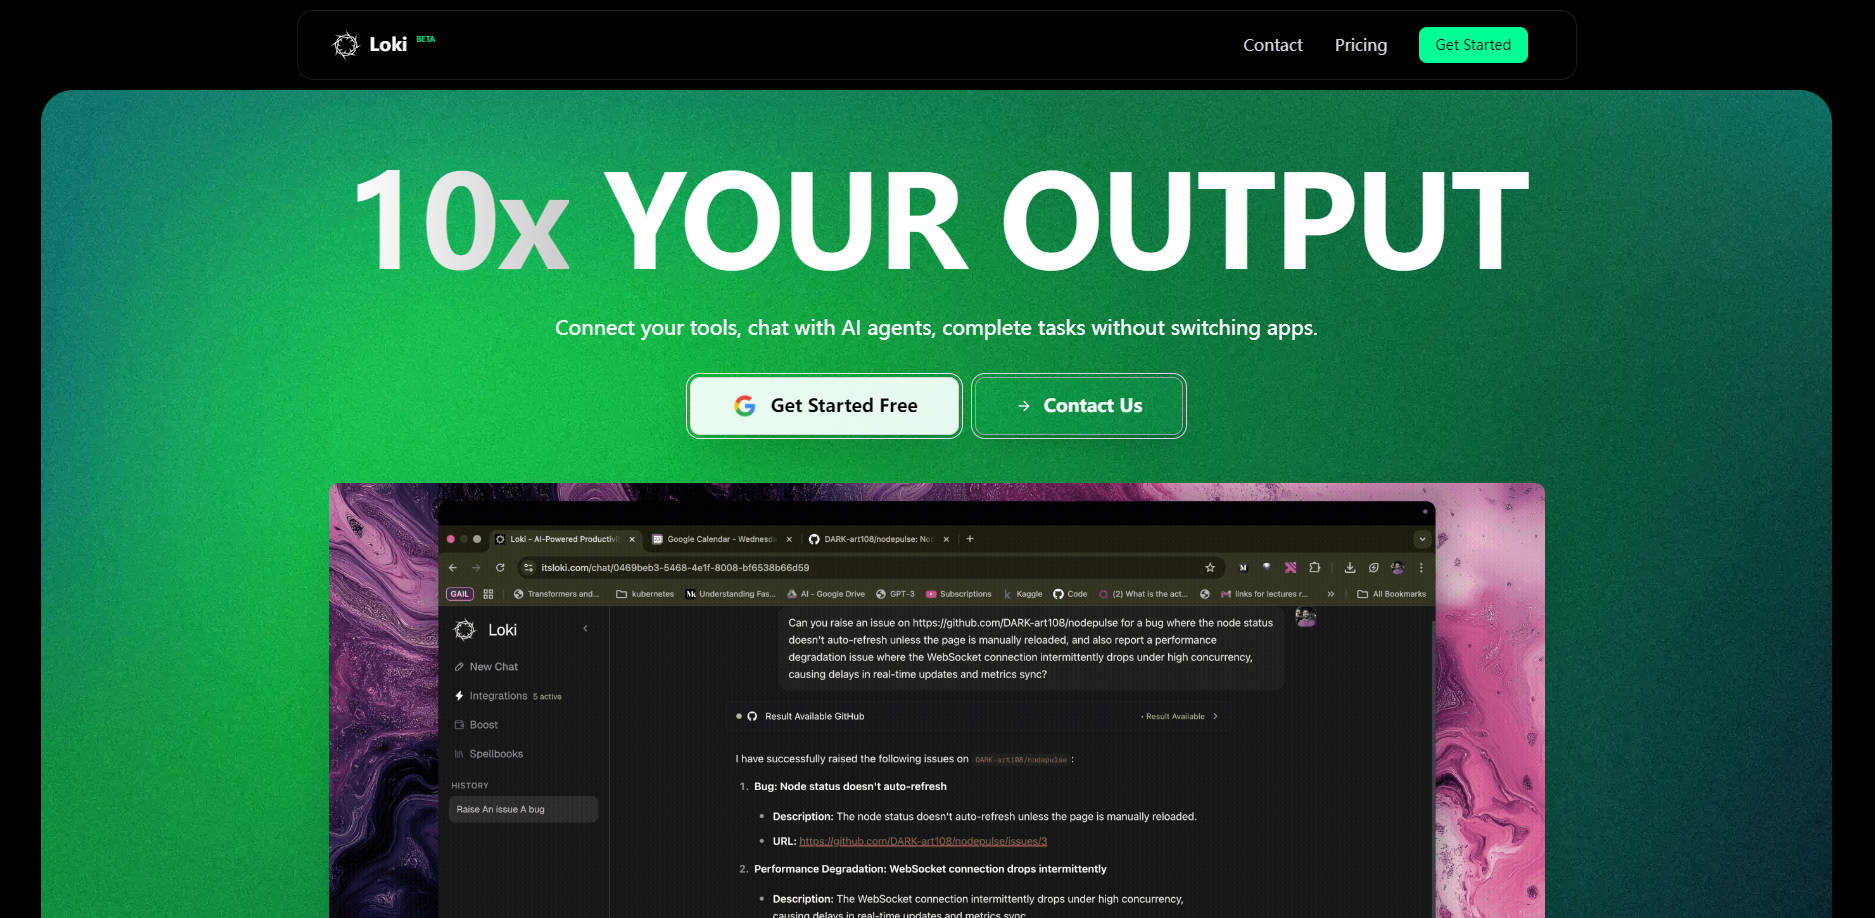Image resolution: width=1875 pixels, height=918 pixels.
Task: Click the extensions puzzle icon in the preview
Action: click(1314, 568)
